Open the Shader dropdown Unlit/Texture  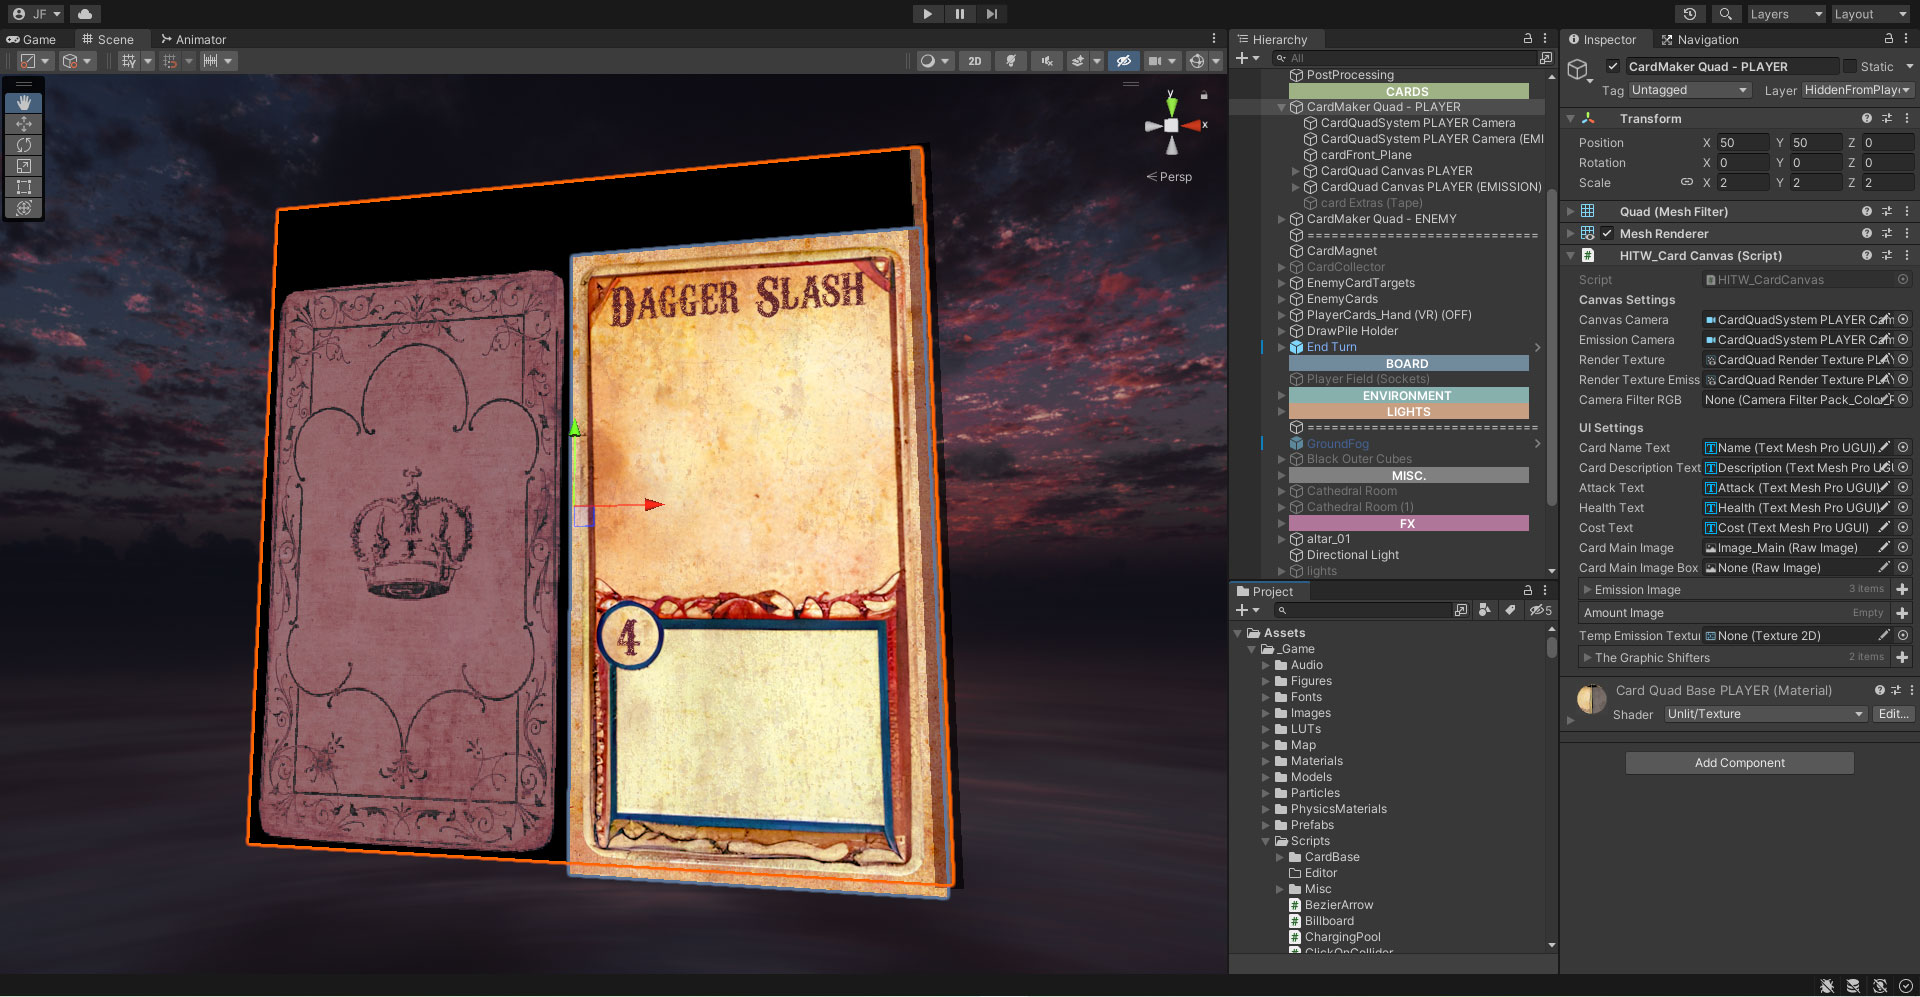coord(1765,714)
